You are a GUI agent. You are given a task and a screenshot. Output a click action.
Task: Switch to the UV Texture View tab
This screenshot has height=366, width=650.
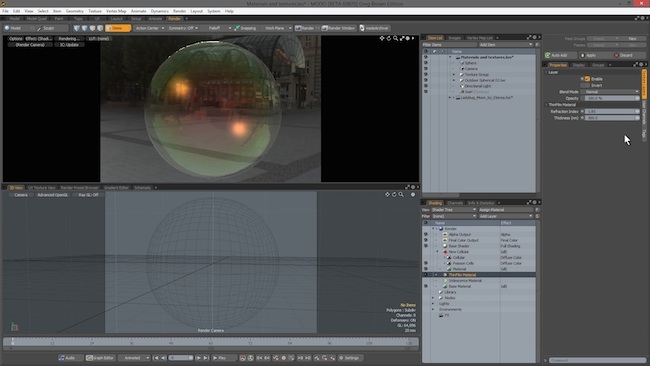coord(42,188)
